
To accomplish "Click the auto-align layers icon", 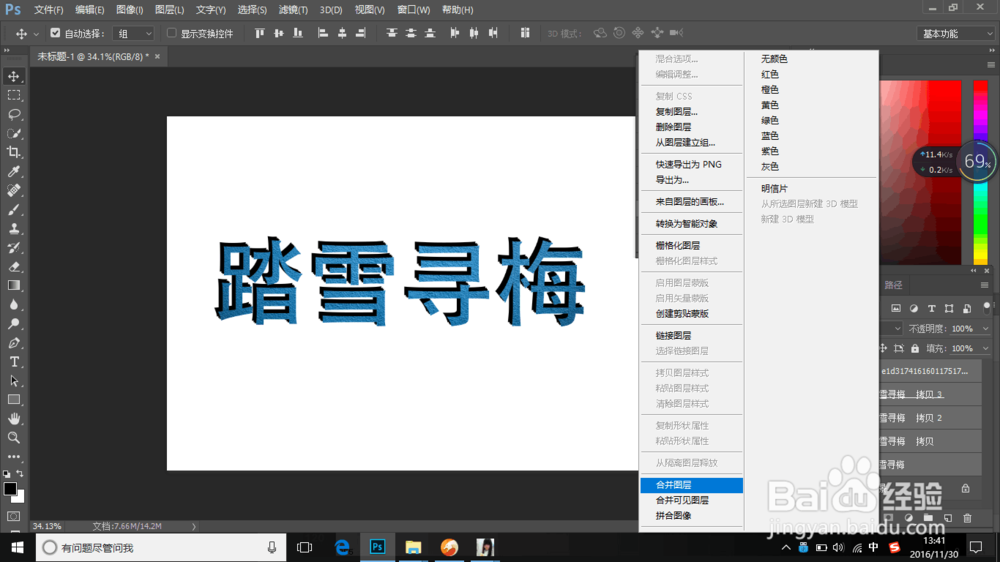I will [x=525, y=33].
